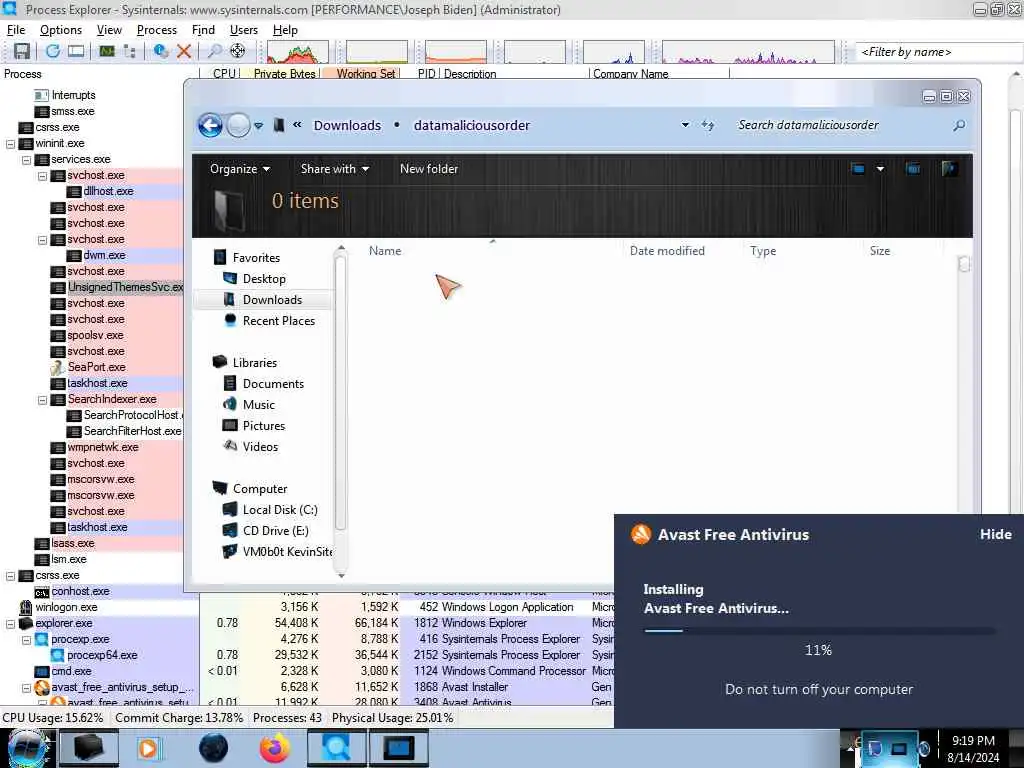Open the Help menu

285,30
